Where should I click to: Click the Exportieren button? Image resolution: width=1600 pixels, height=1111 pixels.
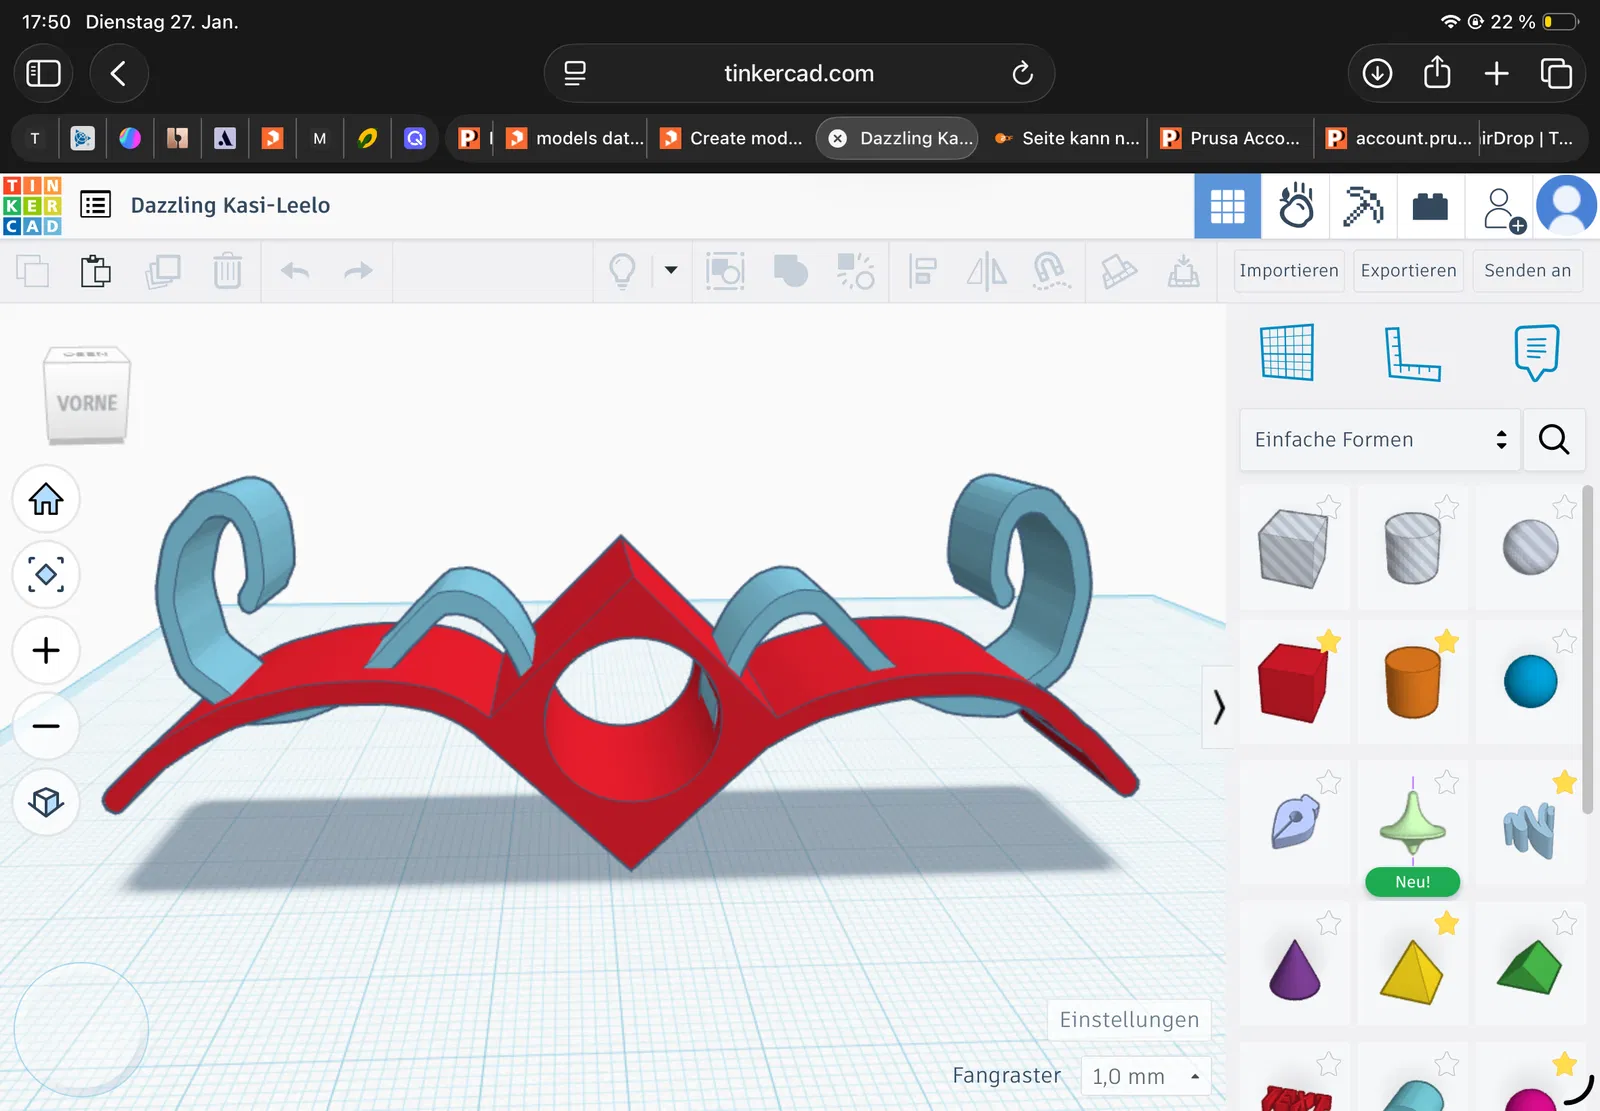(1408, 271)
